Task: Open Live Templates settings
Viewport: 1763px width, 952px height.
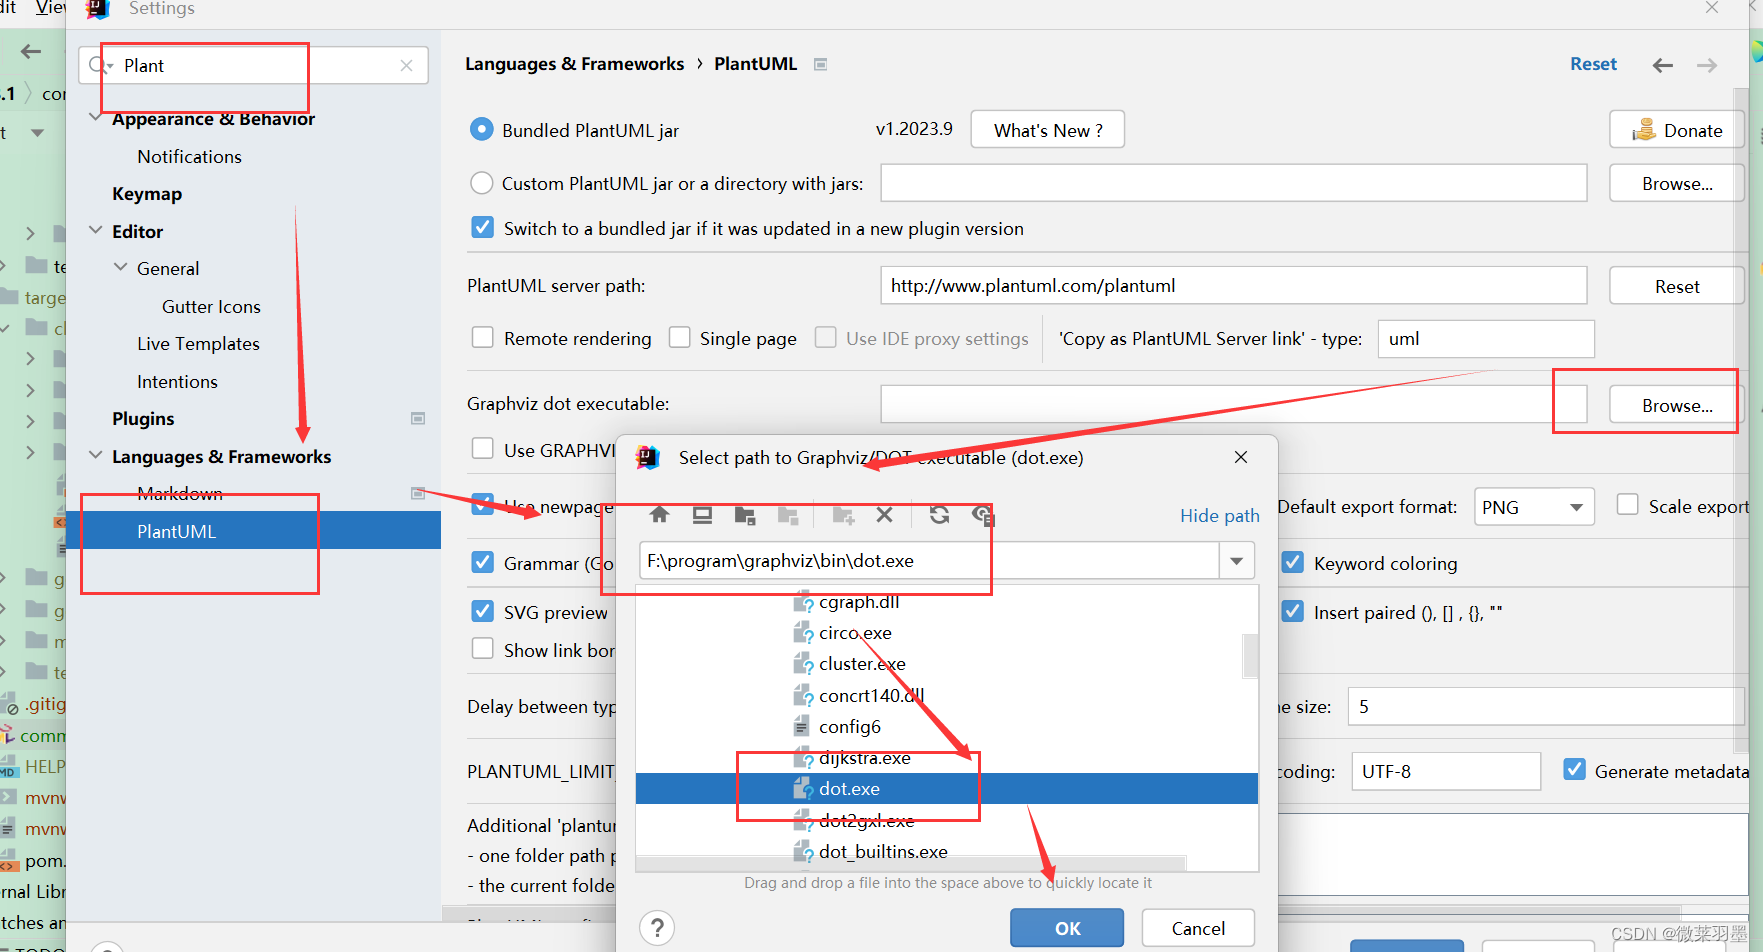Action: tap(198, 344)
